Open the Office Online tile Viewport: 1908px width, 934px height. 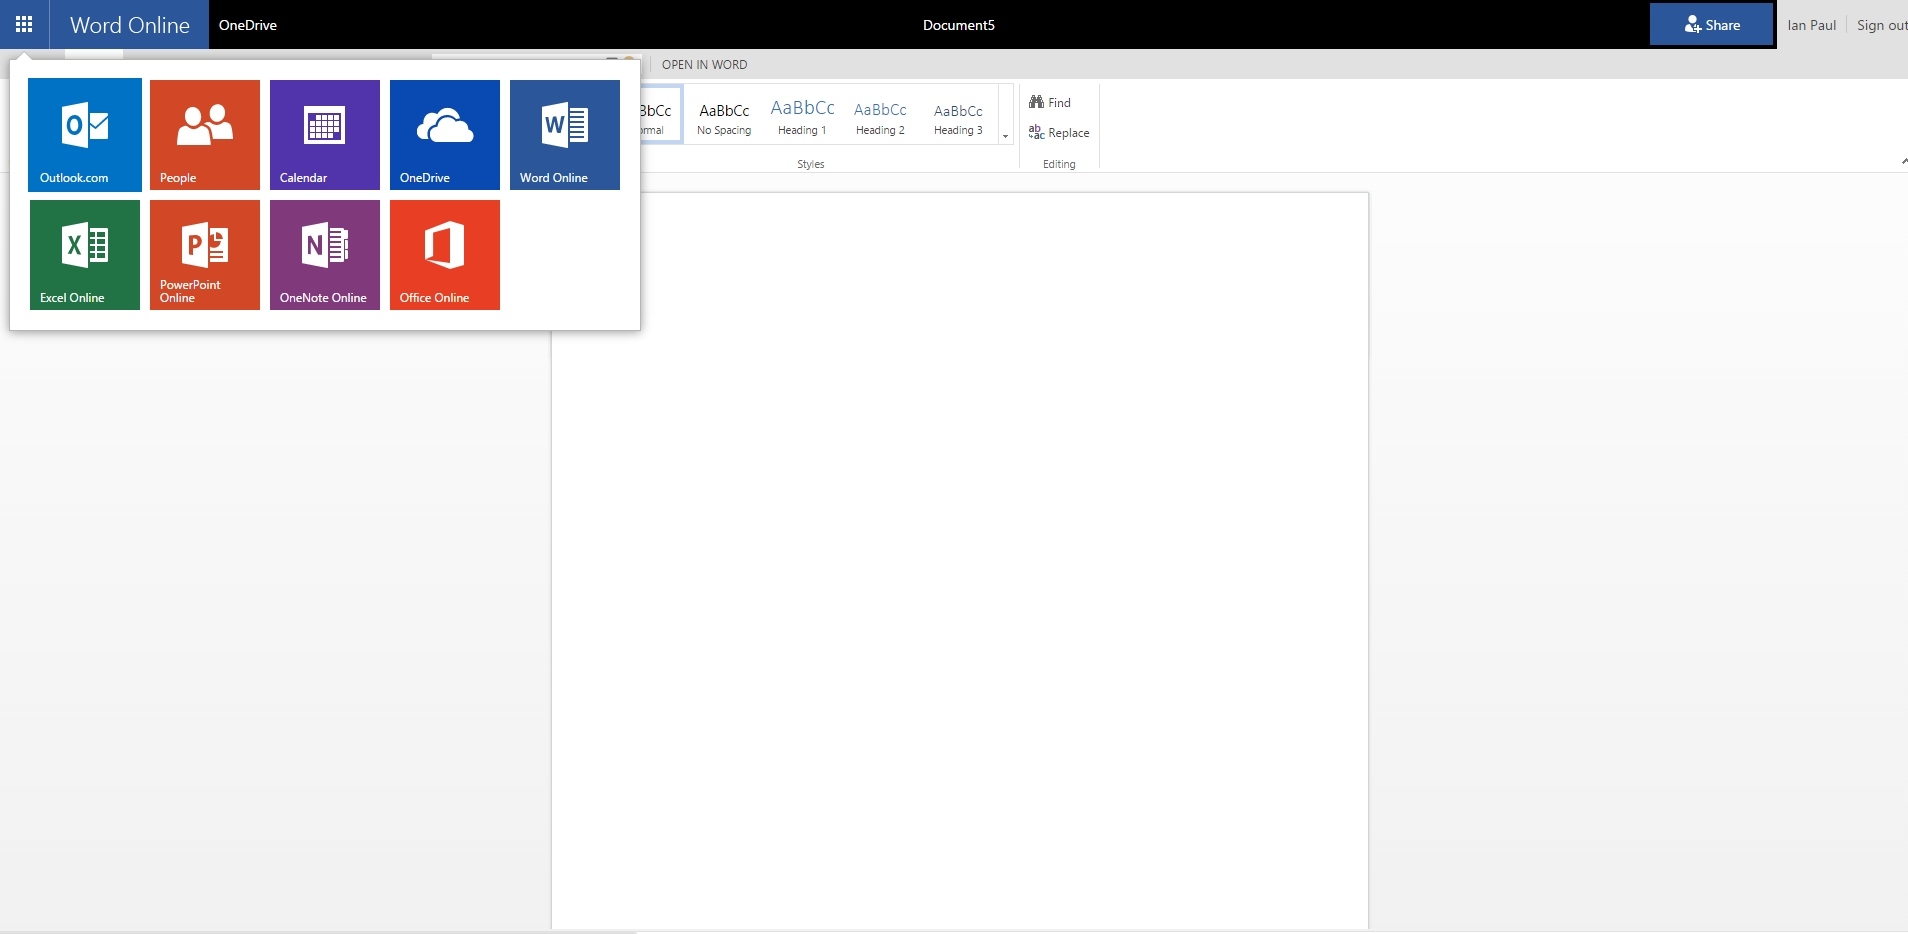point(445,255)
